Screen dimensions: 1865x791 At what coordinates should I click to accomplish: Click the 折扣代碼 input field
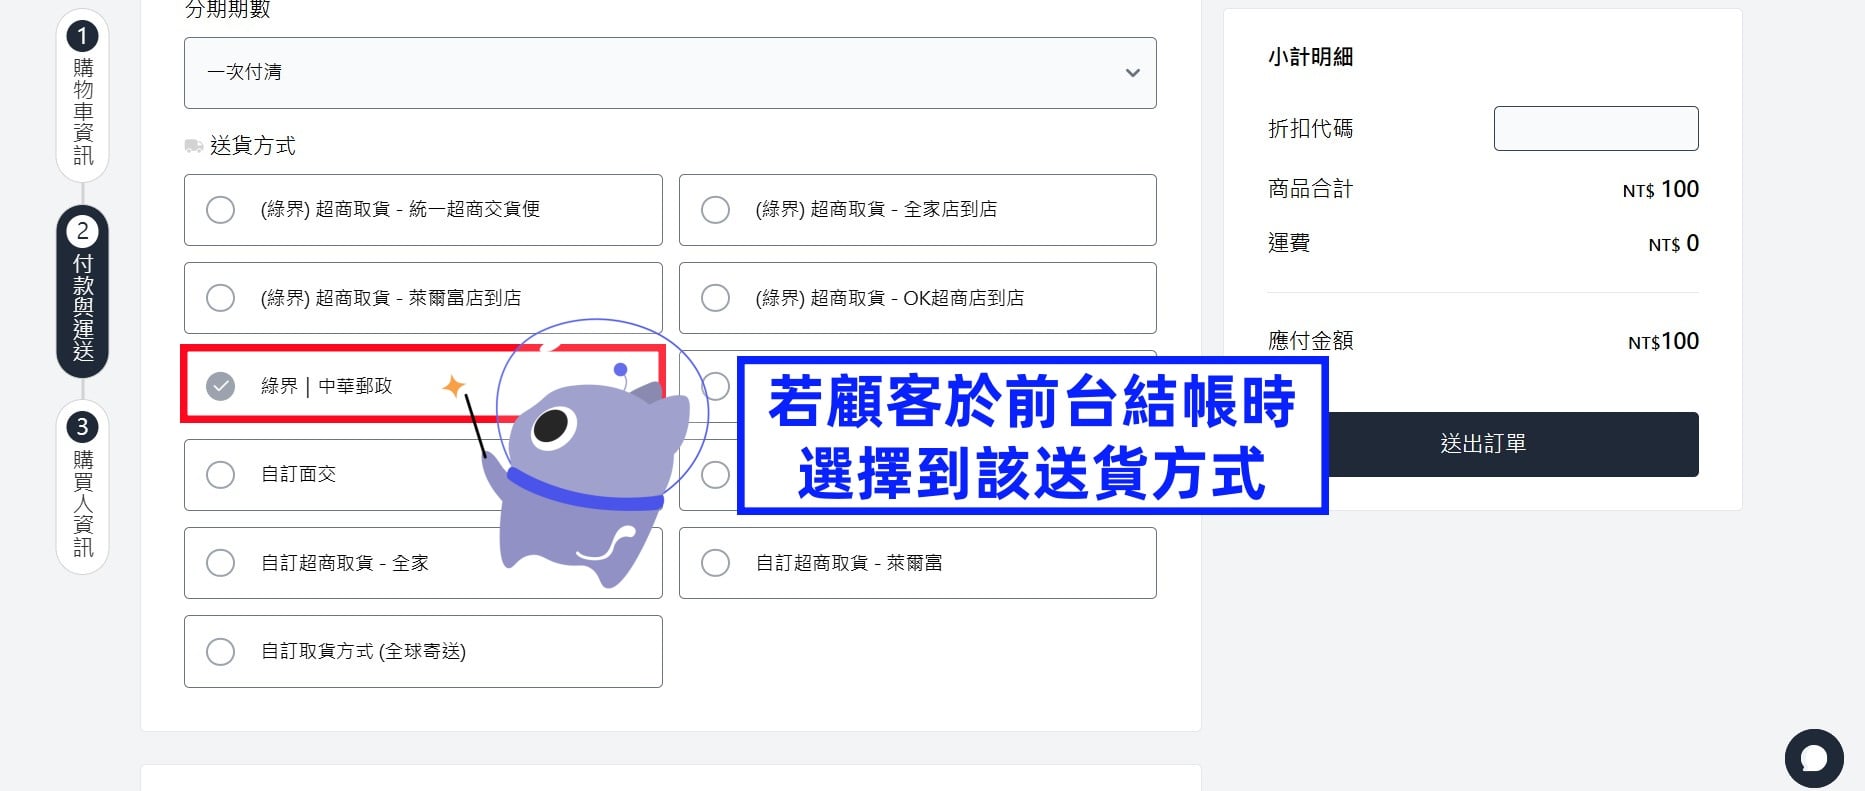click(x=1596, y=129)
